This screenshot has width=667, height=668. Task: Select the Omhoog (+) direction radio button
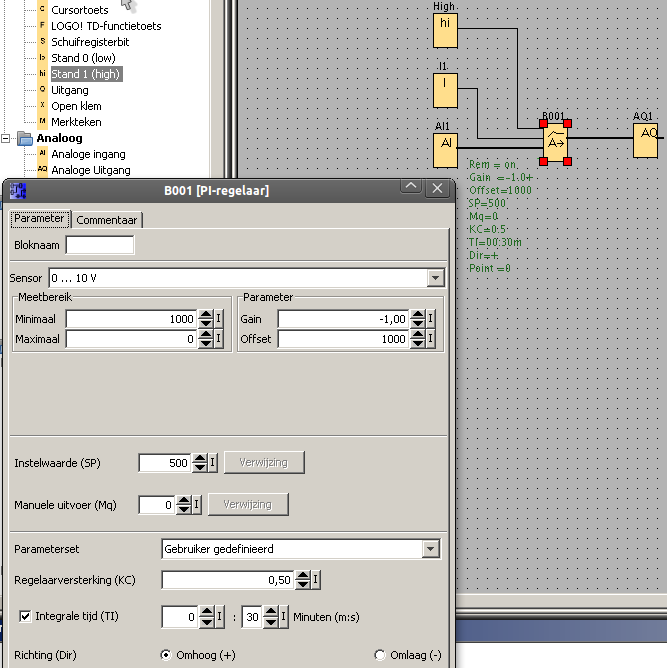pos(167,655)
